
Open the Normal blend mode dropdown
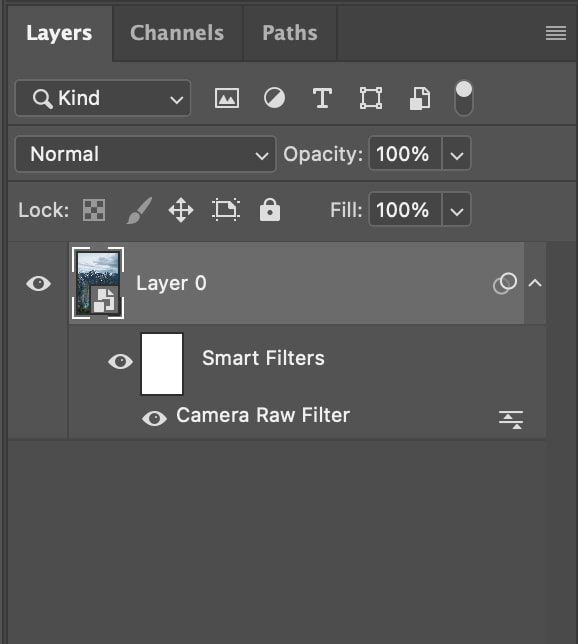[x=145, y=154]
